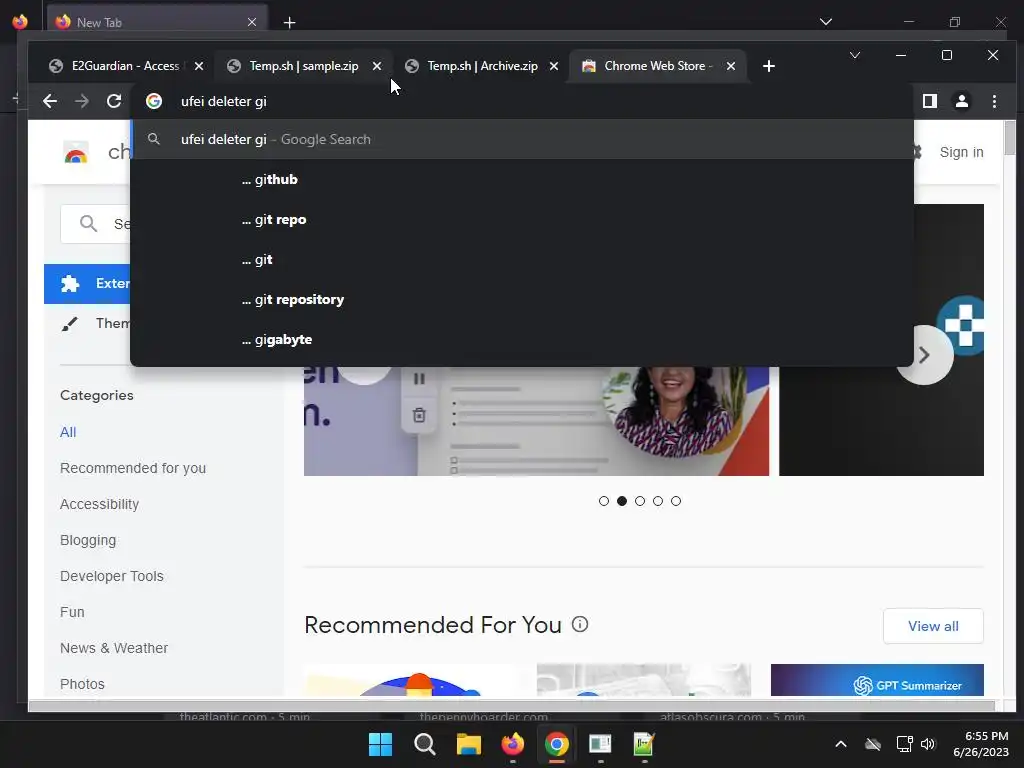Select the third carousel dot
The height and width of the screenshot is (768, 1024).
[640, 501]
